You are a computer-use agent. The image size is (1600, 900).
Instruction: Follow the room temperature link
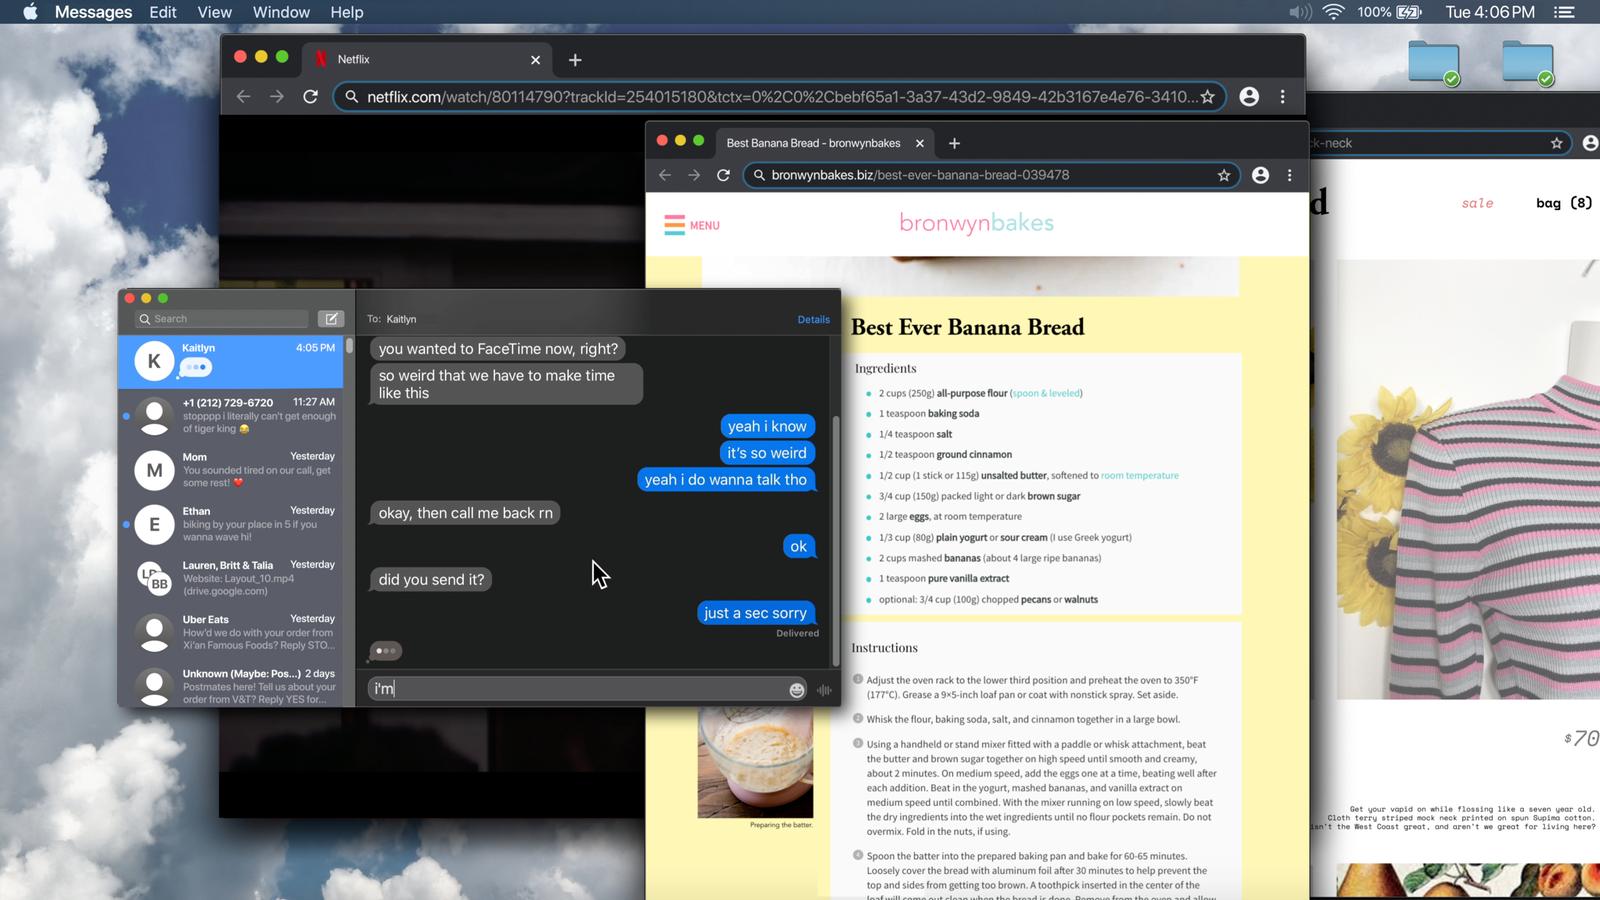point(1139,476)
